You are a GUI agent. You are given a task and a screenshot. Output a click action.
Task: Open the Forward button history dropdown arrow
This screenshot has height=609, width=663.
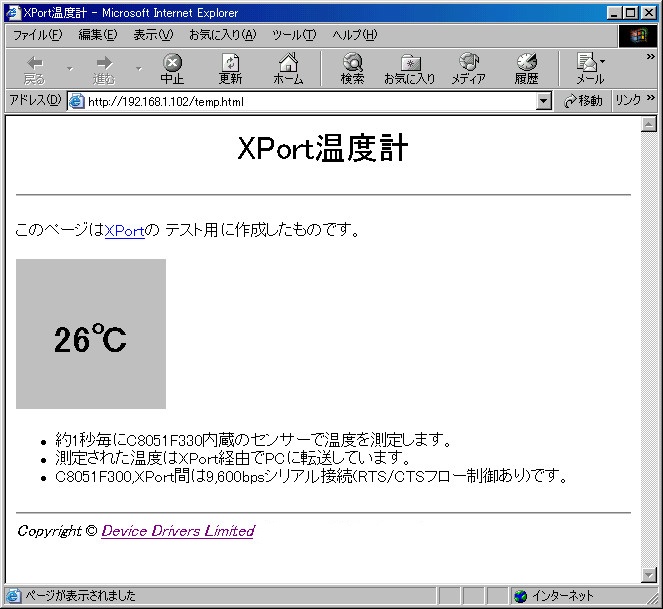[139, 69]
